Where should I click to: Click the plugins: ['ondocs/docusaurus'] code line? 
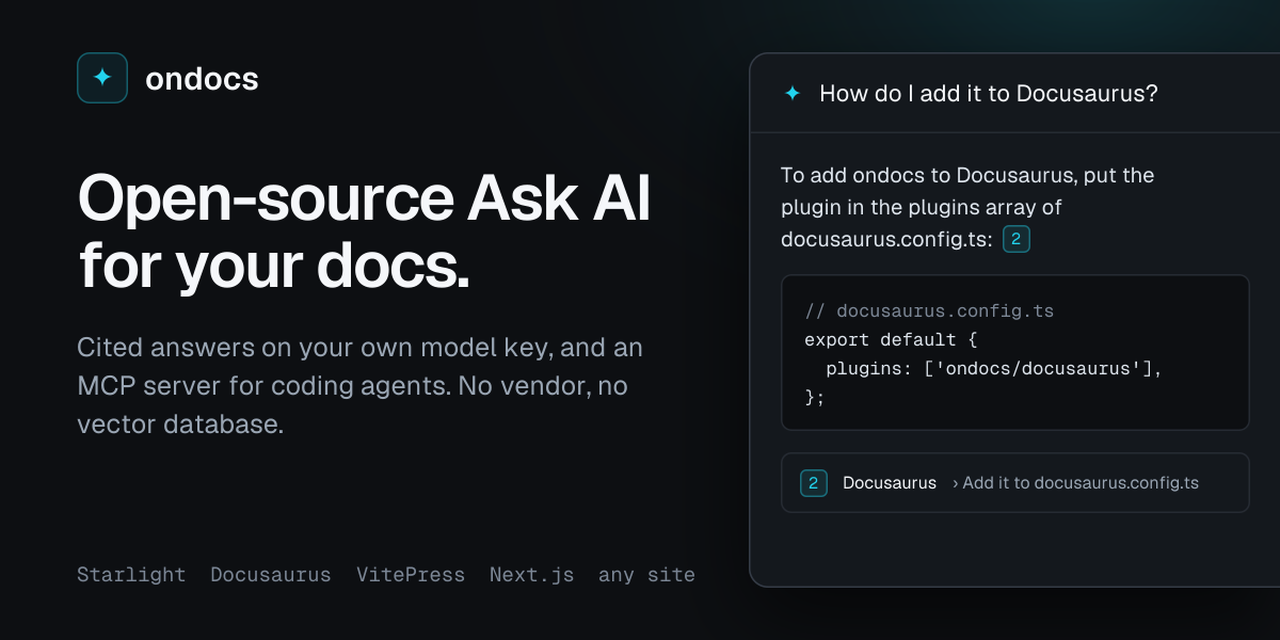(994, 369)
